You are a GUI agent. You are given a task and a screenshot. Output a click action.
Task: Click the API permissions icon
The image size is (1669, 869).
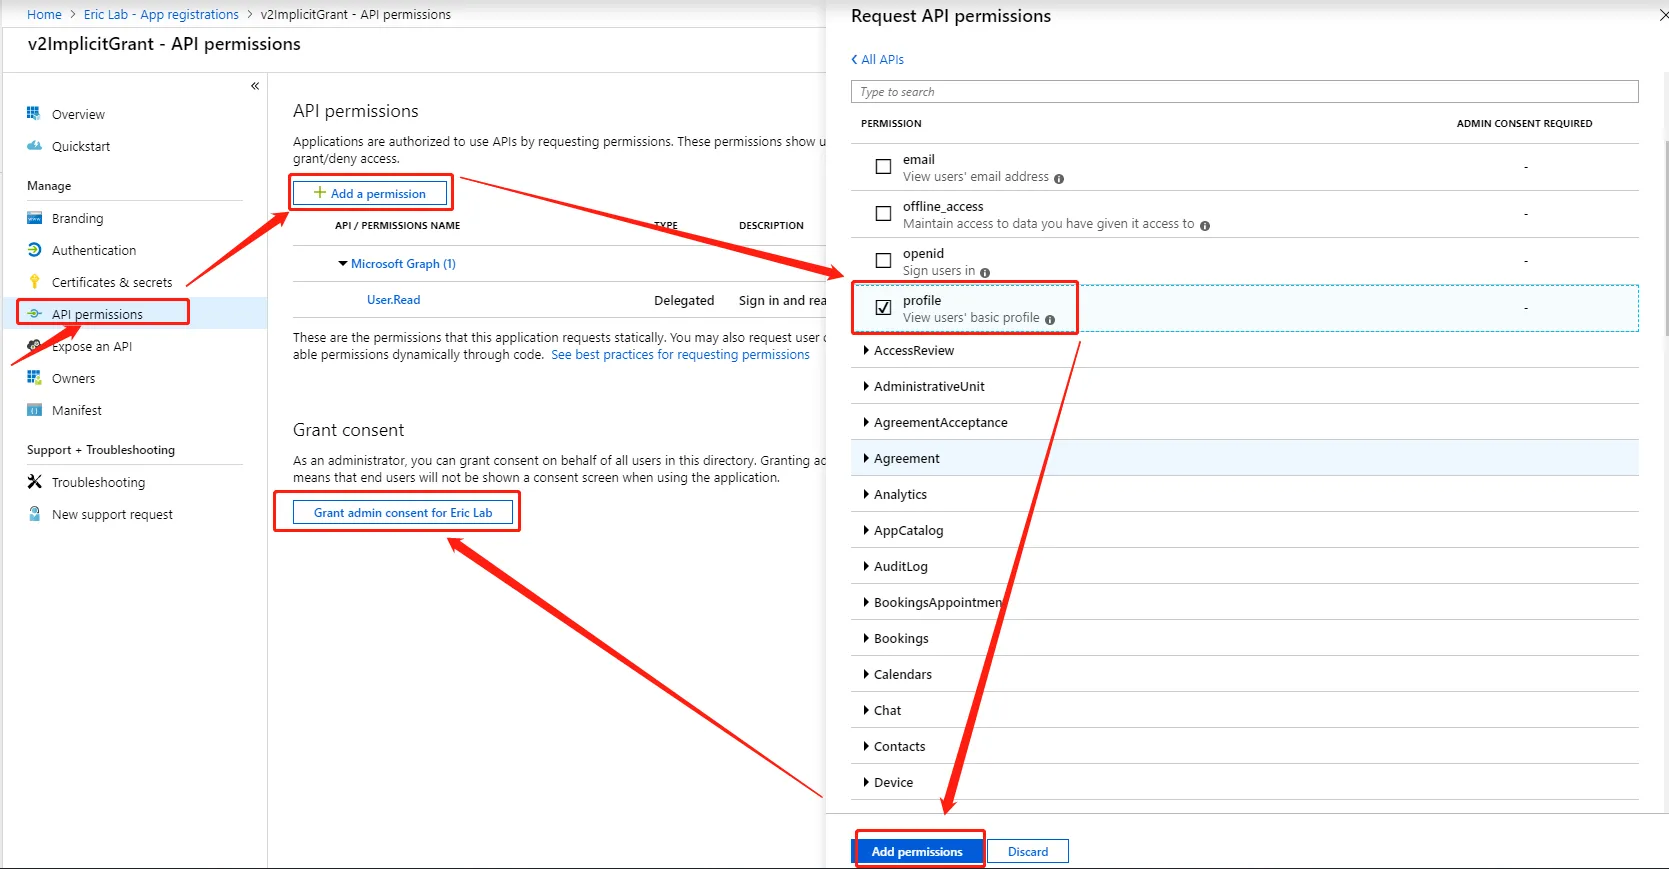(34, 314)
